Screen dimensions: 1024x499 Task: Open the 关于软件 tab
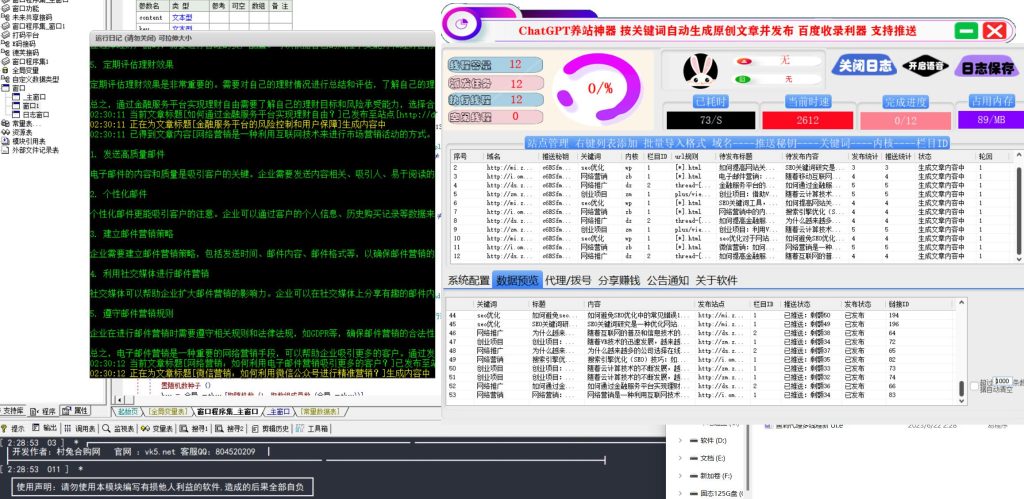click(716, 280)
